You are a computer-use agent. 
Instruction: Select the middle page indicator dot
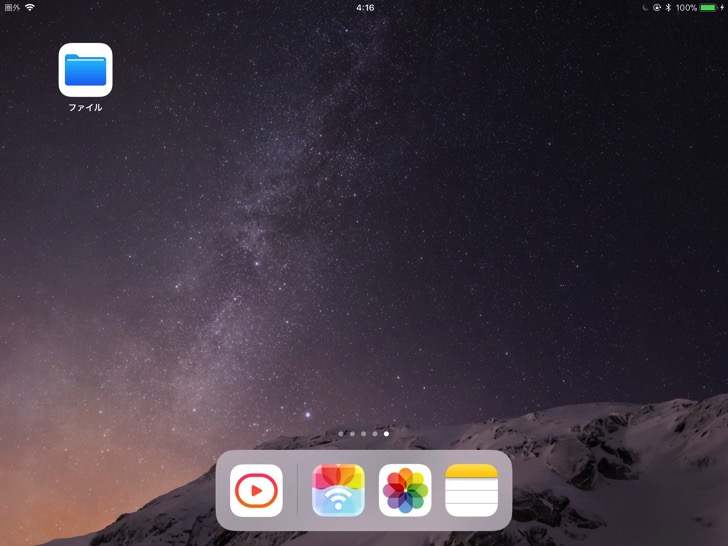point(364,434)
